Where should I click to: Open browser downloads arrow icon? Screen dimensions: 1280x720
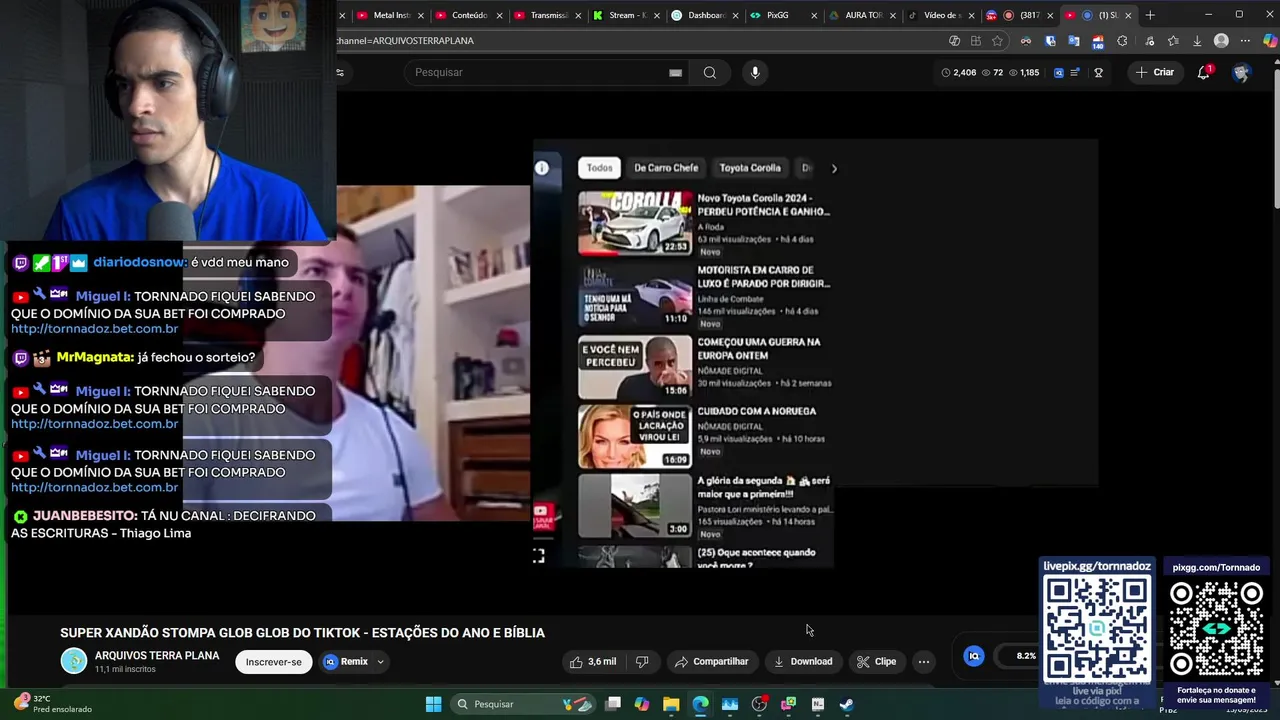click(1197, 41)
